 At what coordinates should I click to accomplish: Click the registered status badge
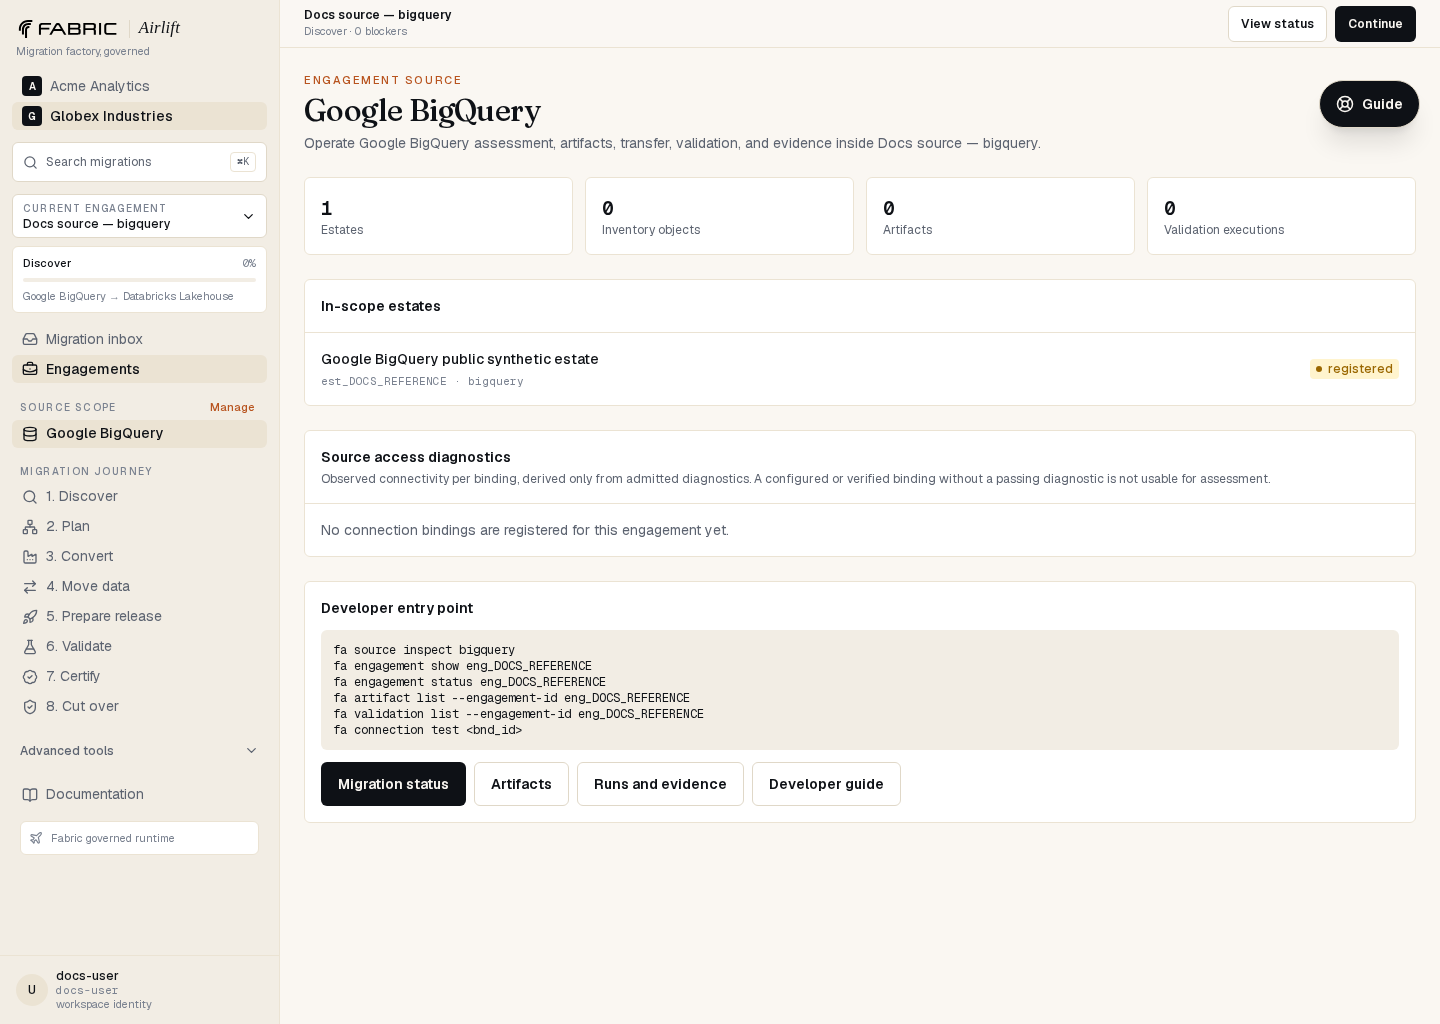point(1354,369)
